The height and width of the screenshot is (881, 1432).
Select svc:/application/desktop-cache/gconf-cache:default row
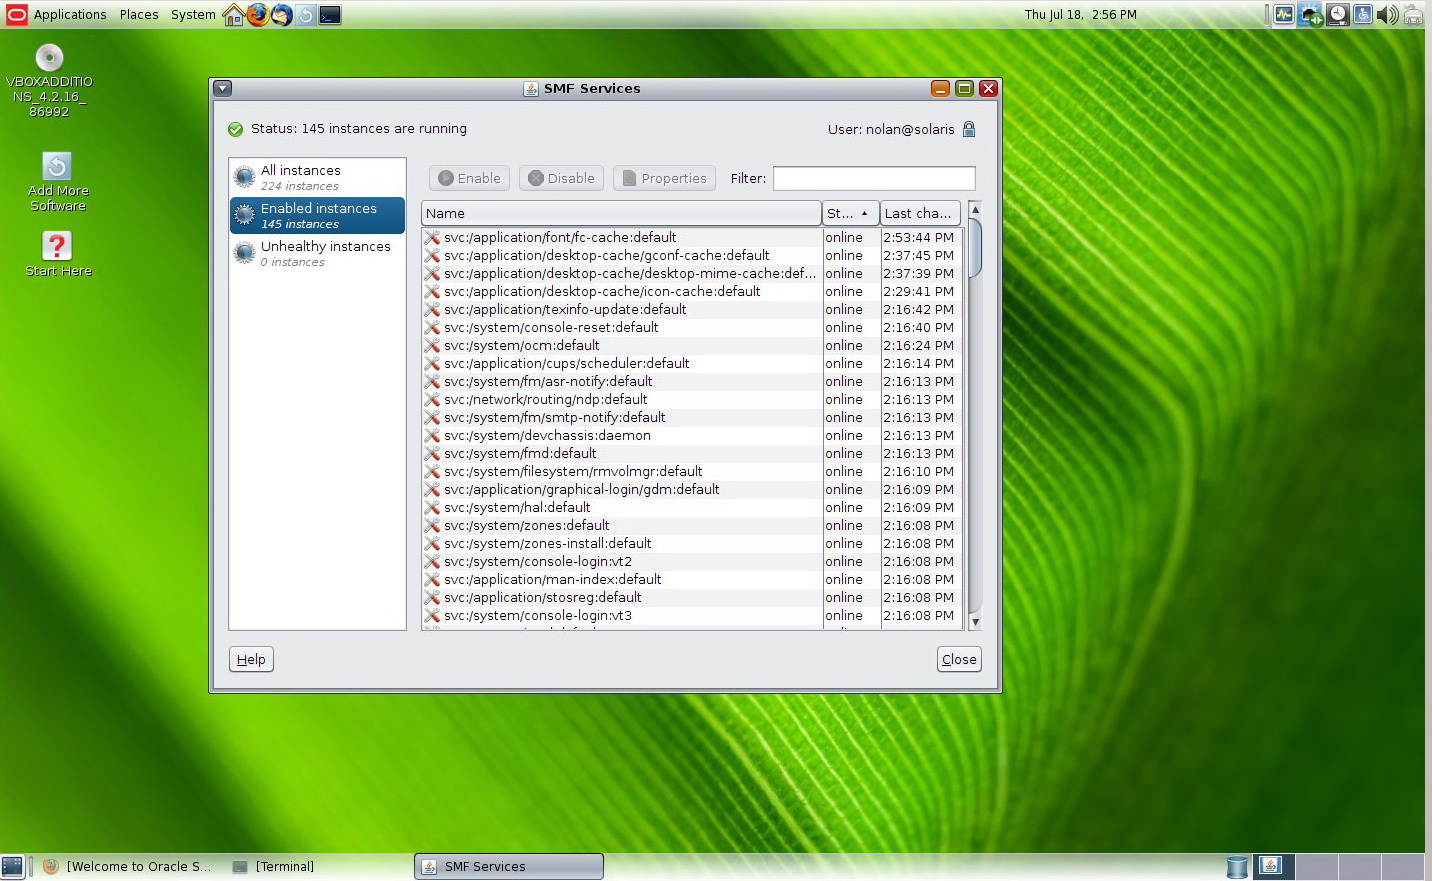click(x=691, y=255)
